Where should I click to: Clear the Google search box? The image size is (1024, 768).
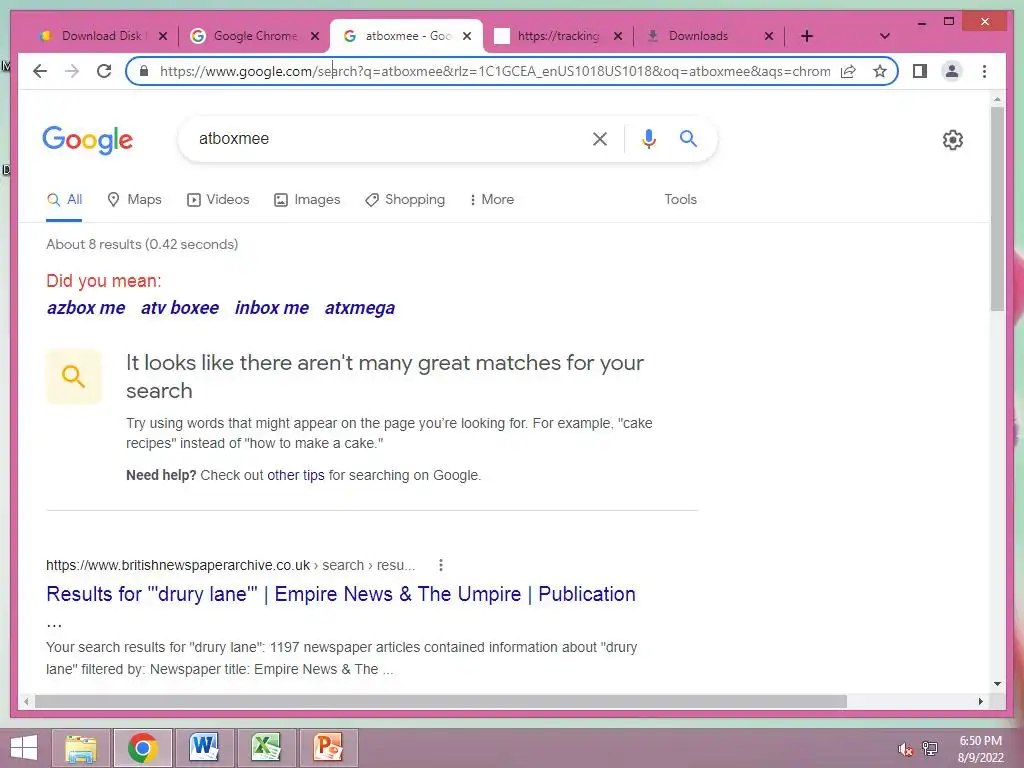click(600, 138)
